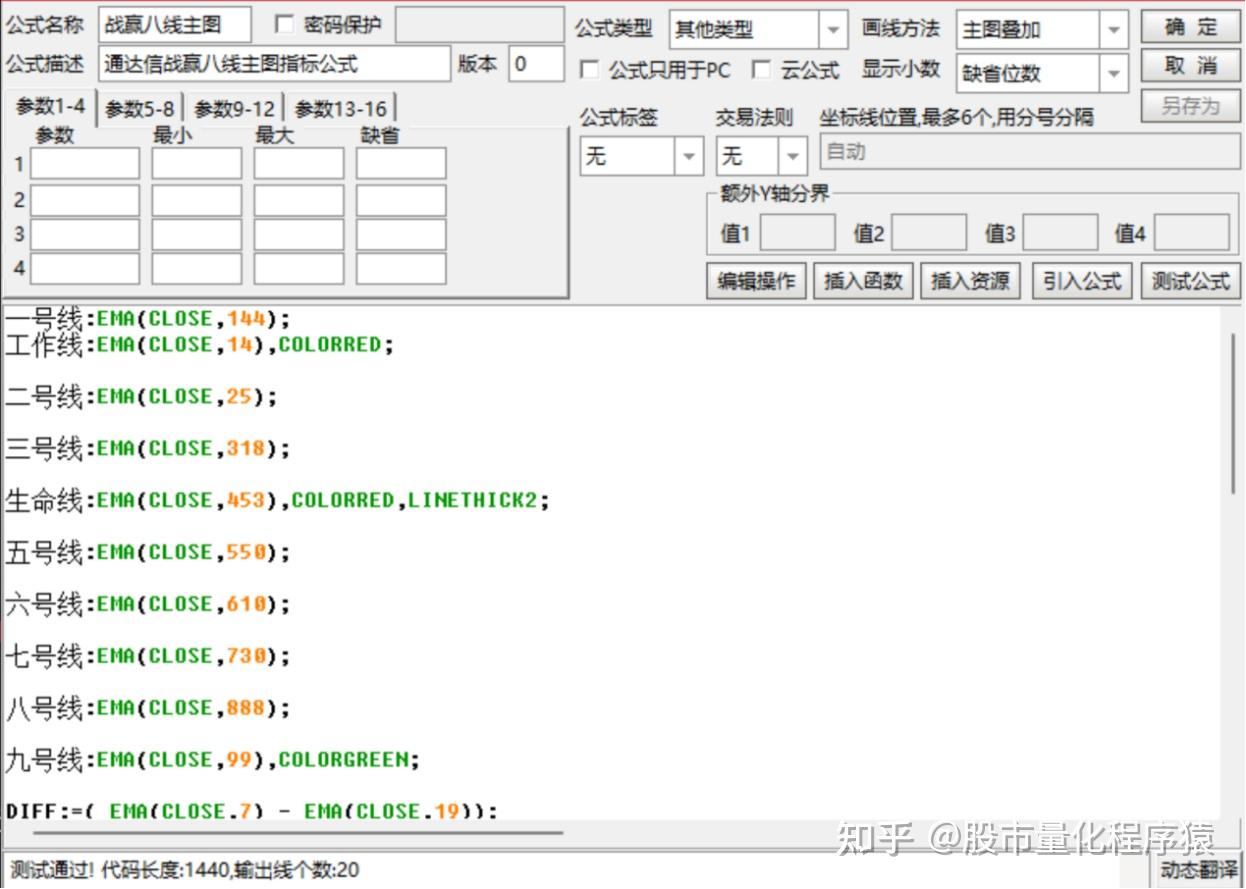The image size is (1246, 889).
Task: Click the 值3 input field
Action: (x=1060, y=232)
